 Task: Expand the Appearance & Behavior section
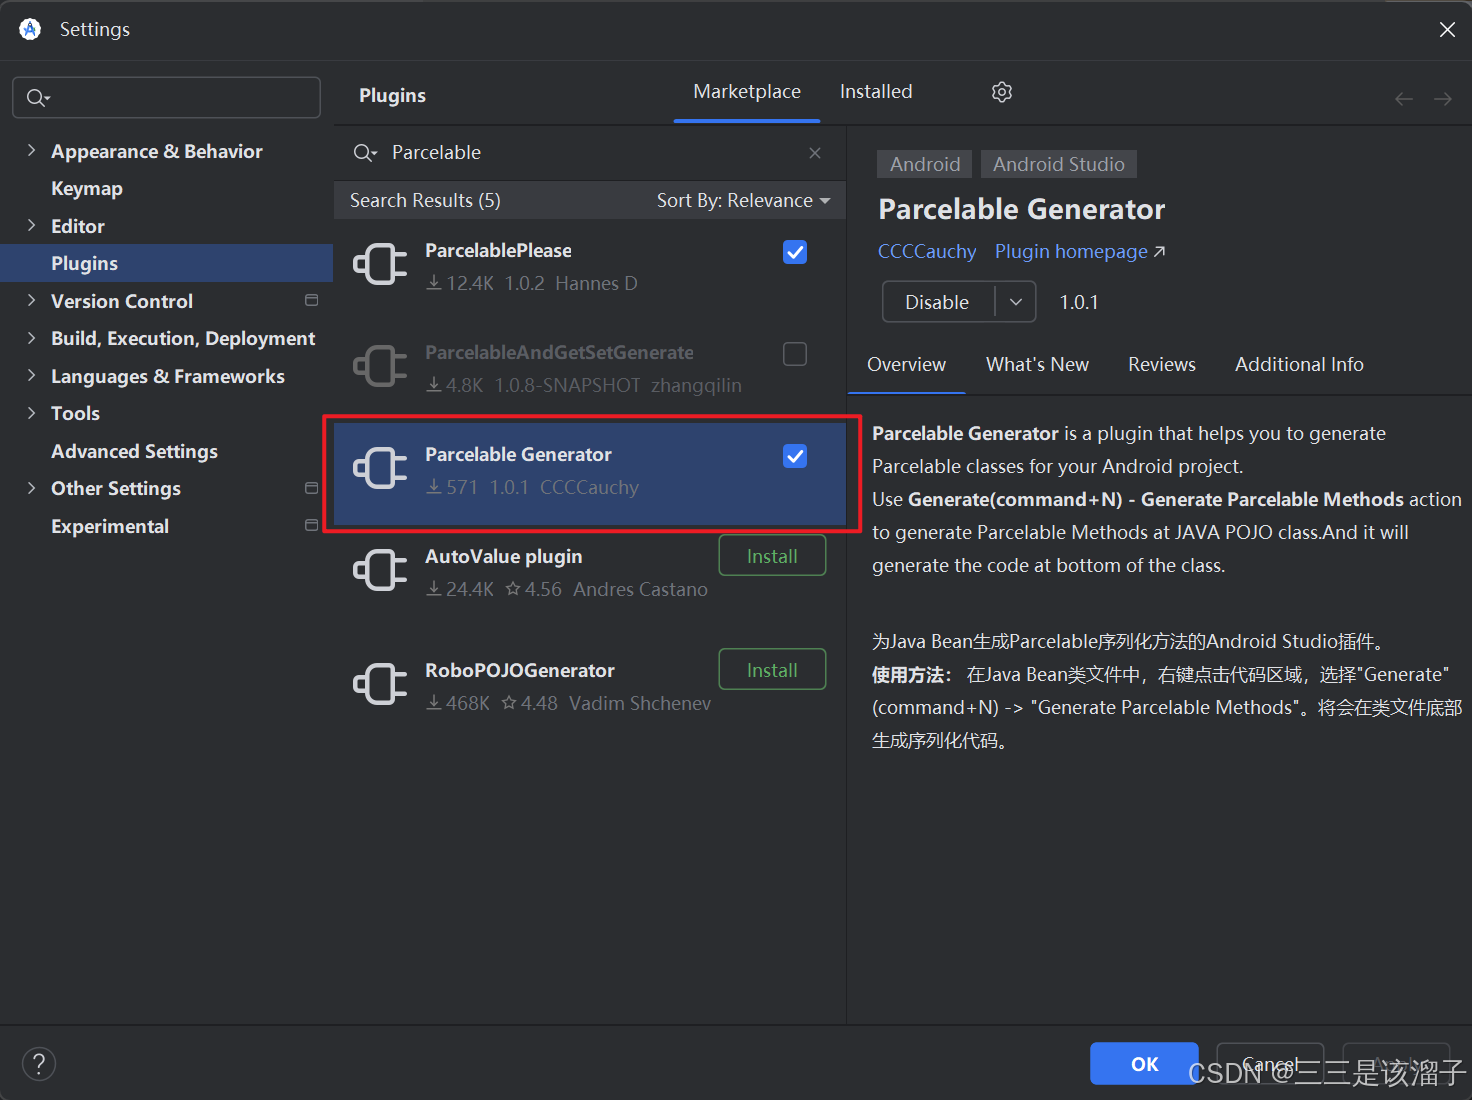[31, 150]
